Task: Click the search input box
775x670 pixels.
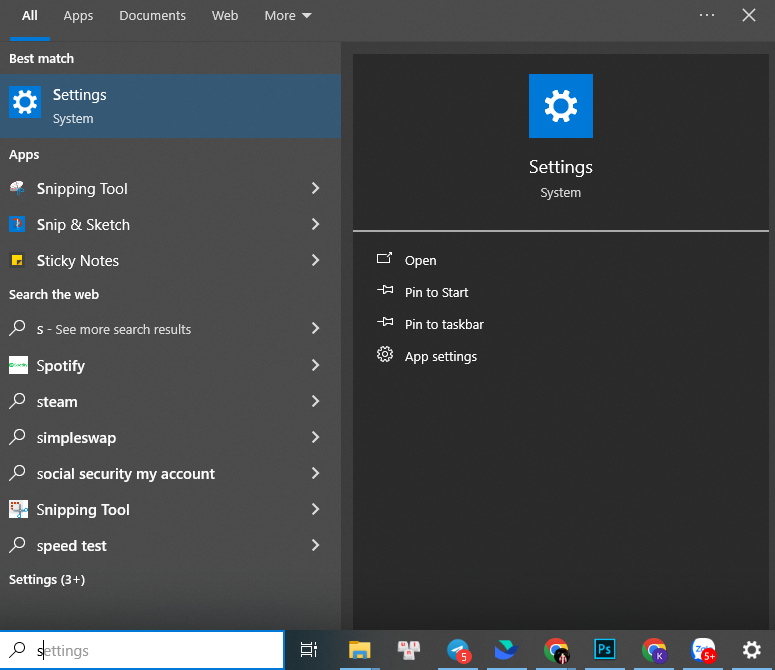Action: point(160,651)
